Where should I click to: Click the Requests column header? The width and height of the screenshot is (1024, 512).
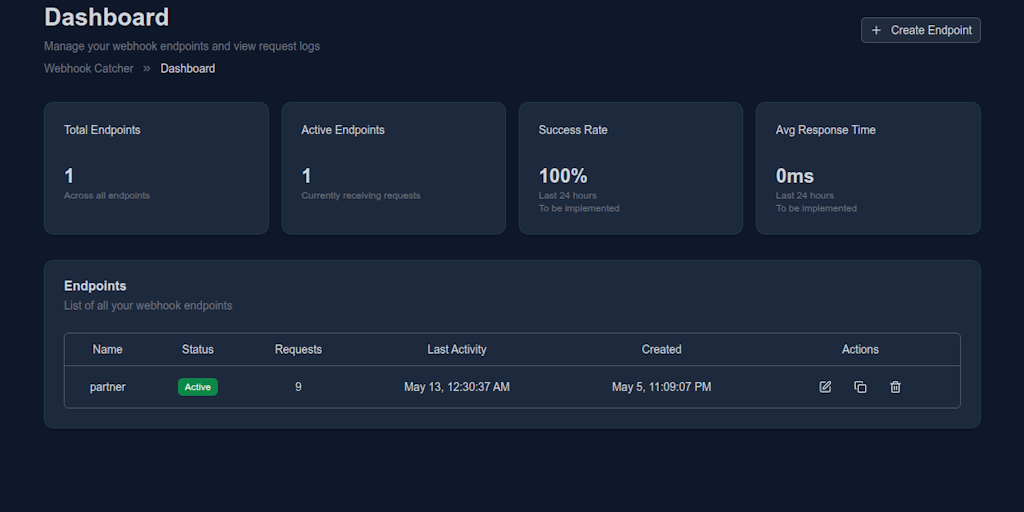[298, 349]
